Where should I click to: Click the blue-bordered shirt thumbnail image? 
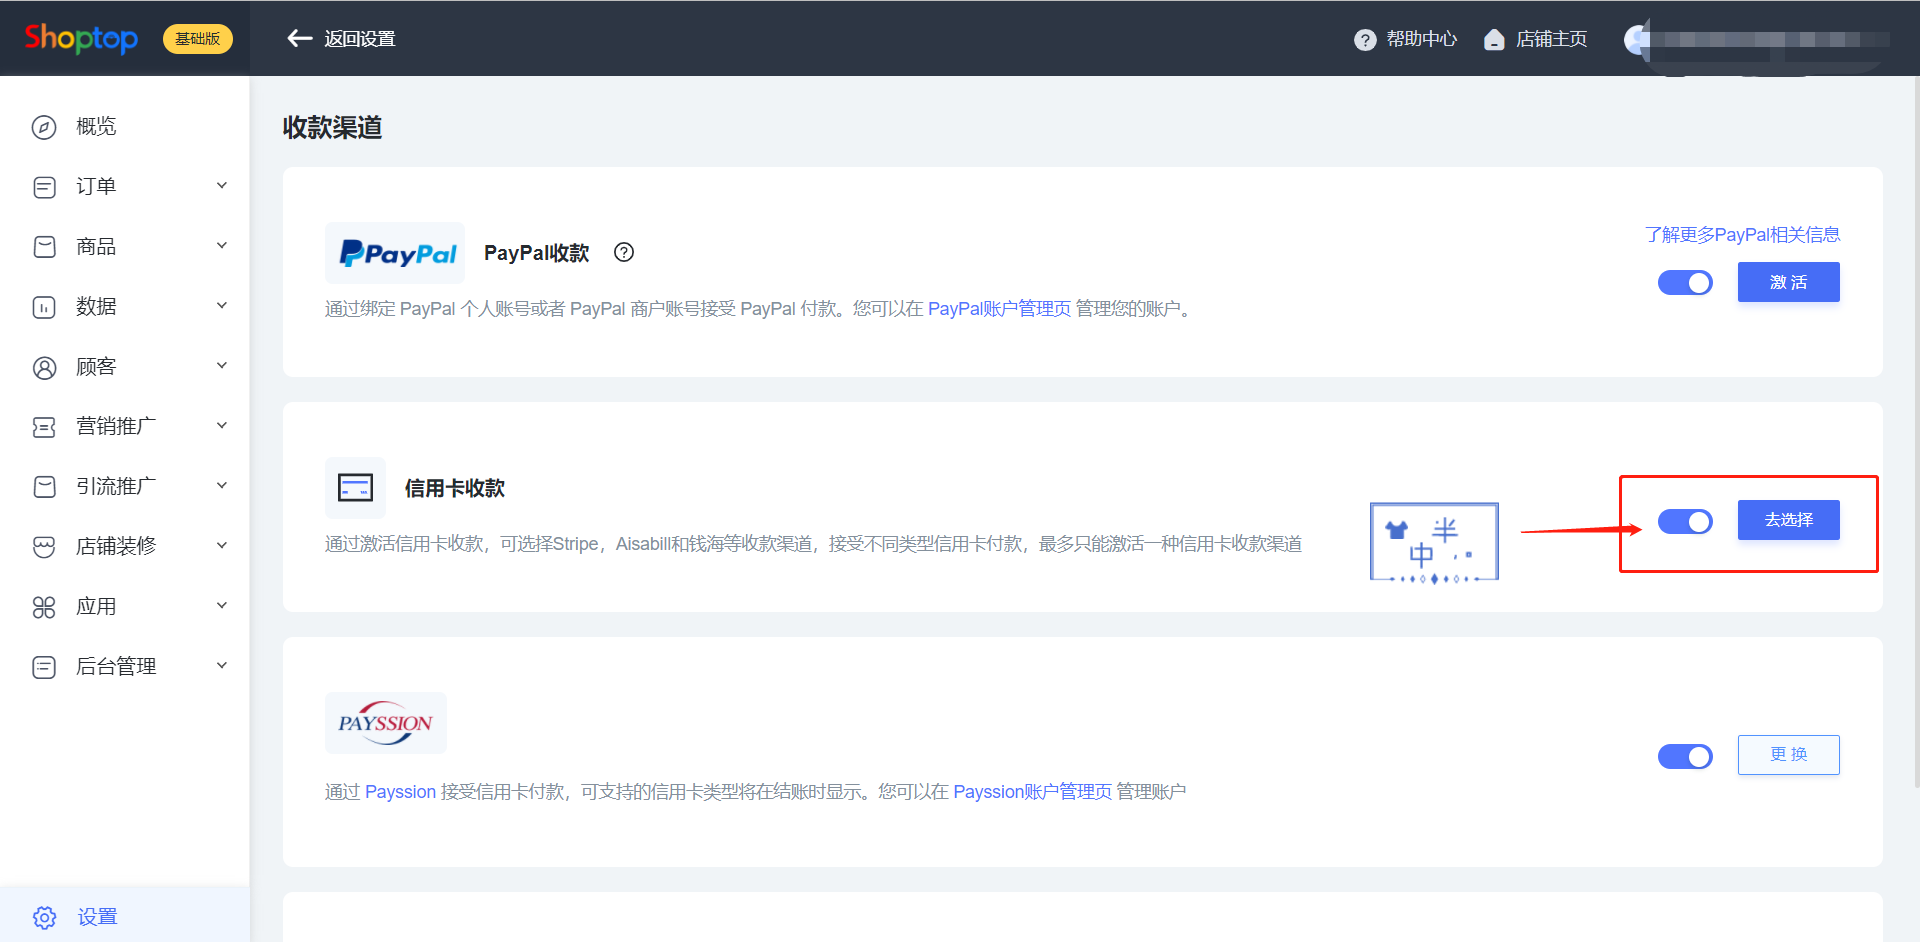(x=1434, y=542)
